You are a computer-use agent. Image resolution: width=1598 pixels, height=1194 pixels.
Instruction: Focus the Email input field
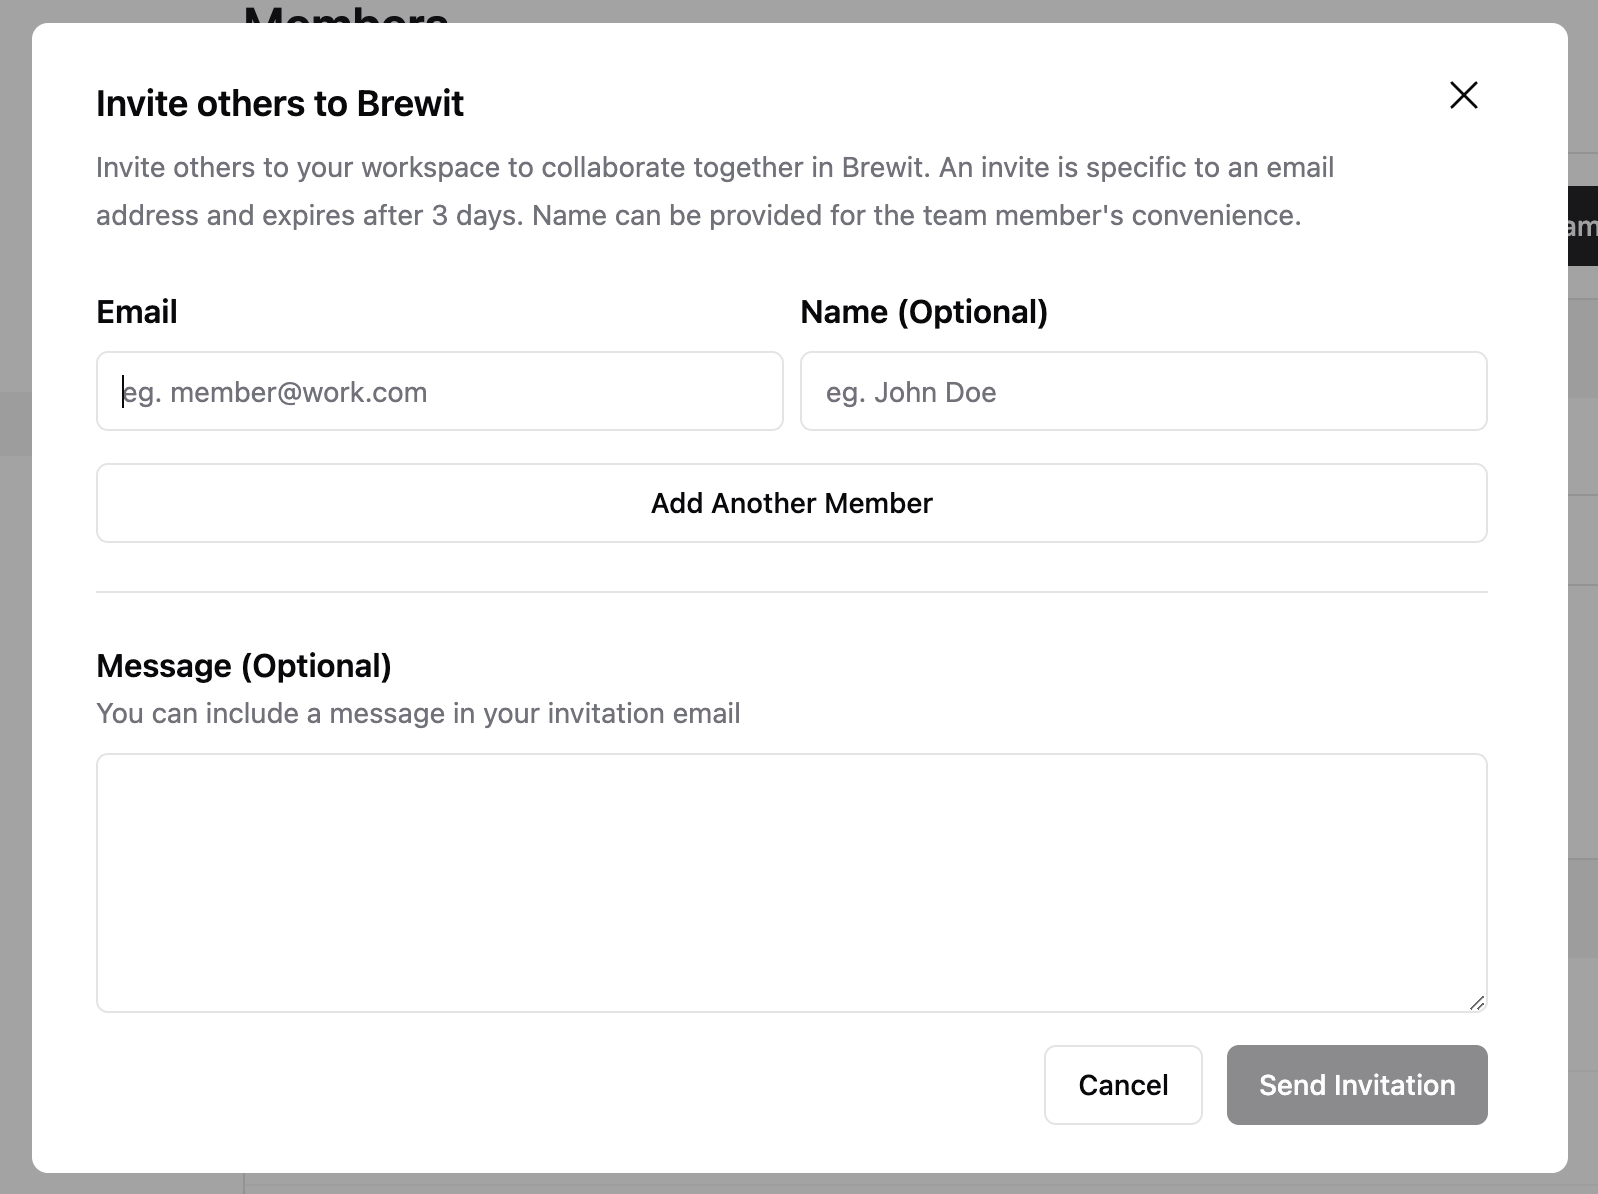tap(440, 391)
